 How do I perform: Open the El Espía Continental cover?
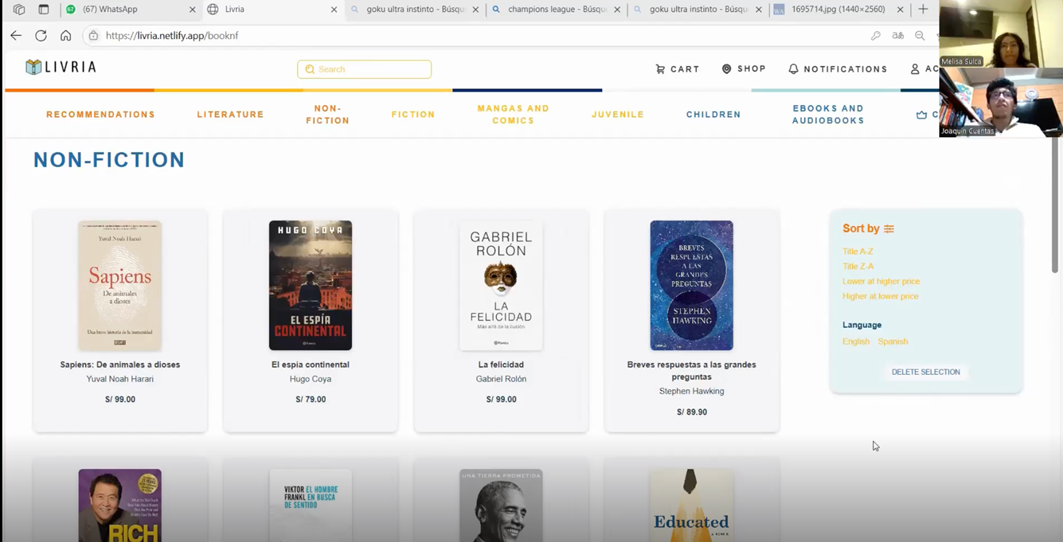[x=310, y=286]
